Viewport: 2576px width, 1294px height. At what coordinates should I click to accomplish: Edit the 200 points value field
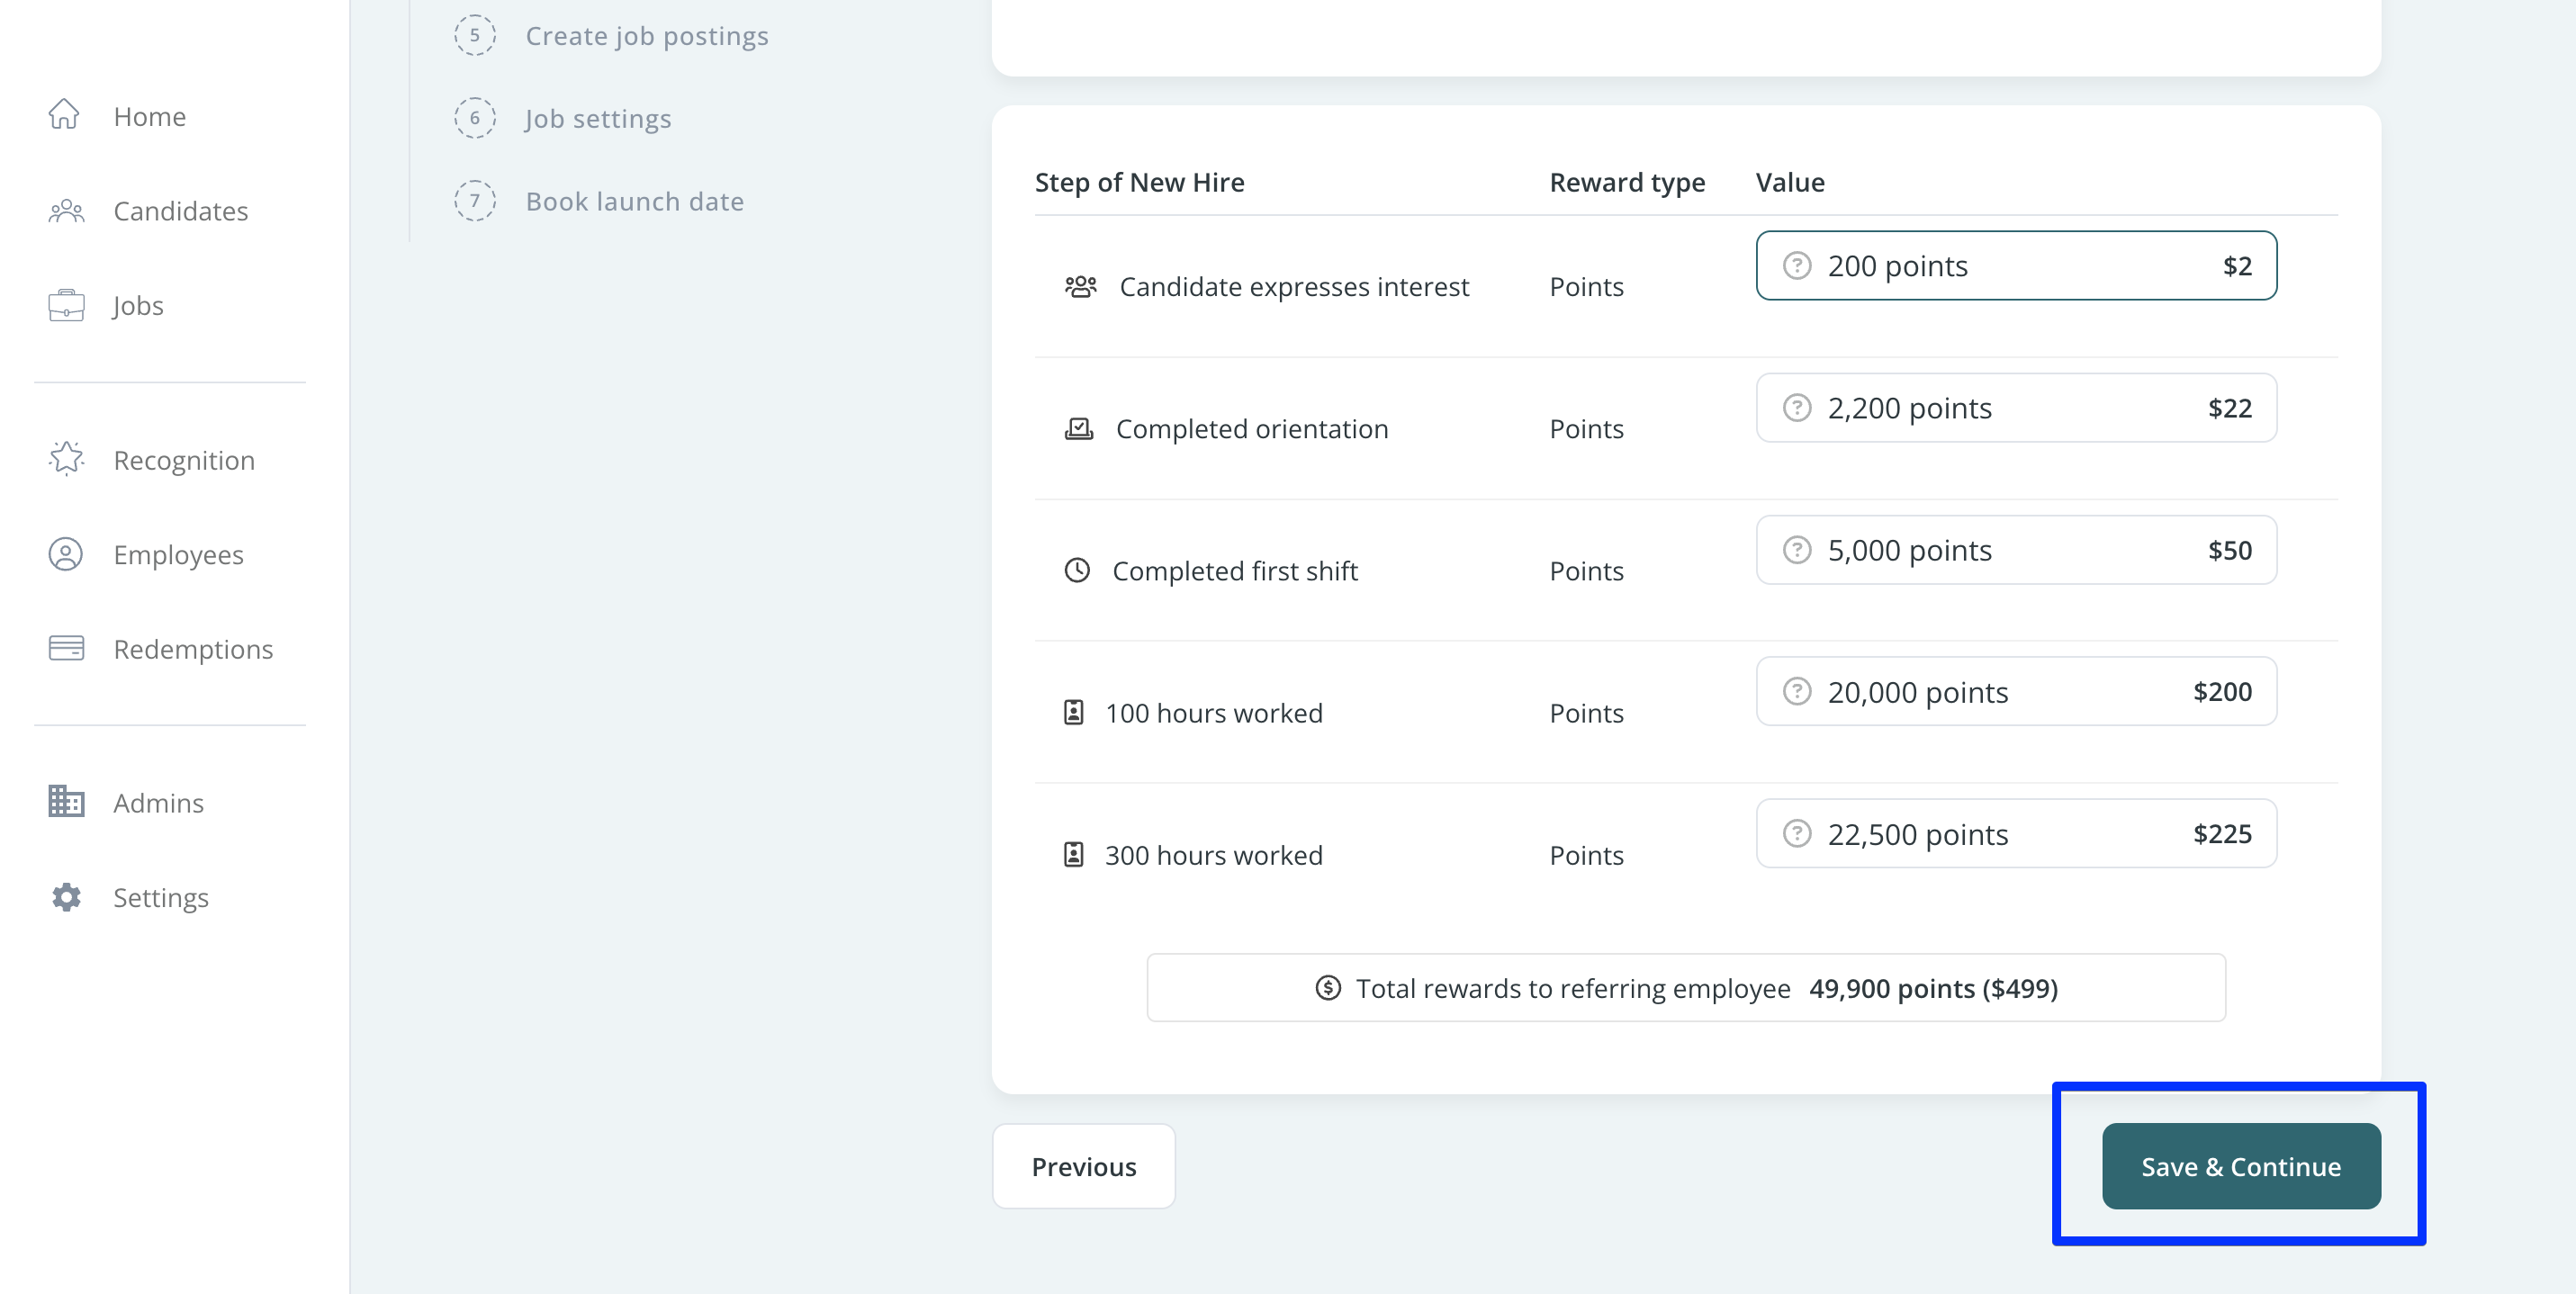pyautogui.click(x=2016, y=266)
